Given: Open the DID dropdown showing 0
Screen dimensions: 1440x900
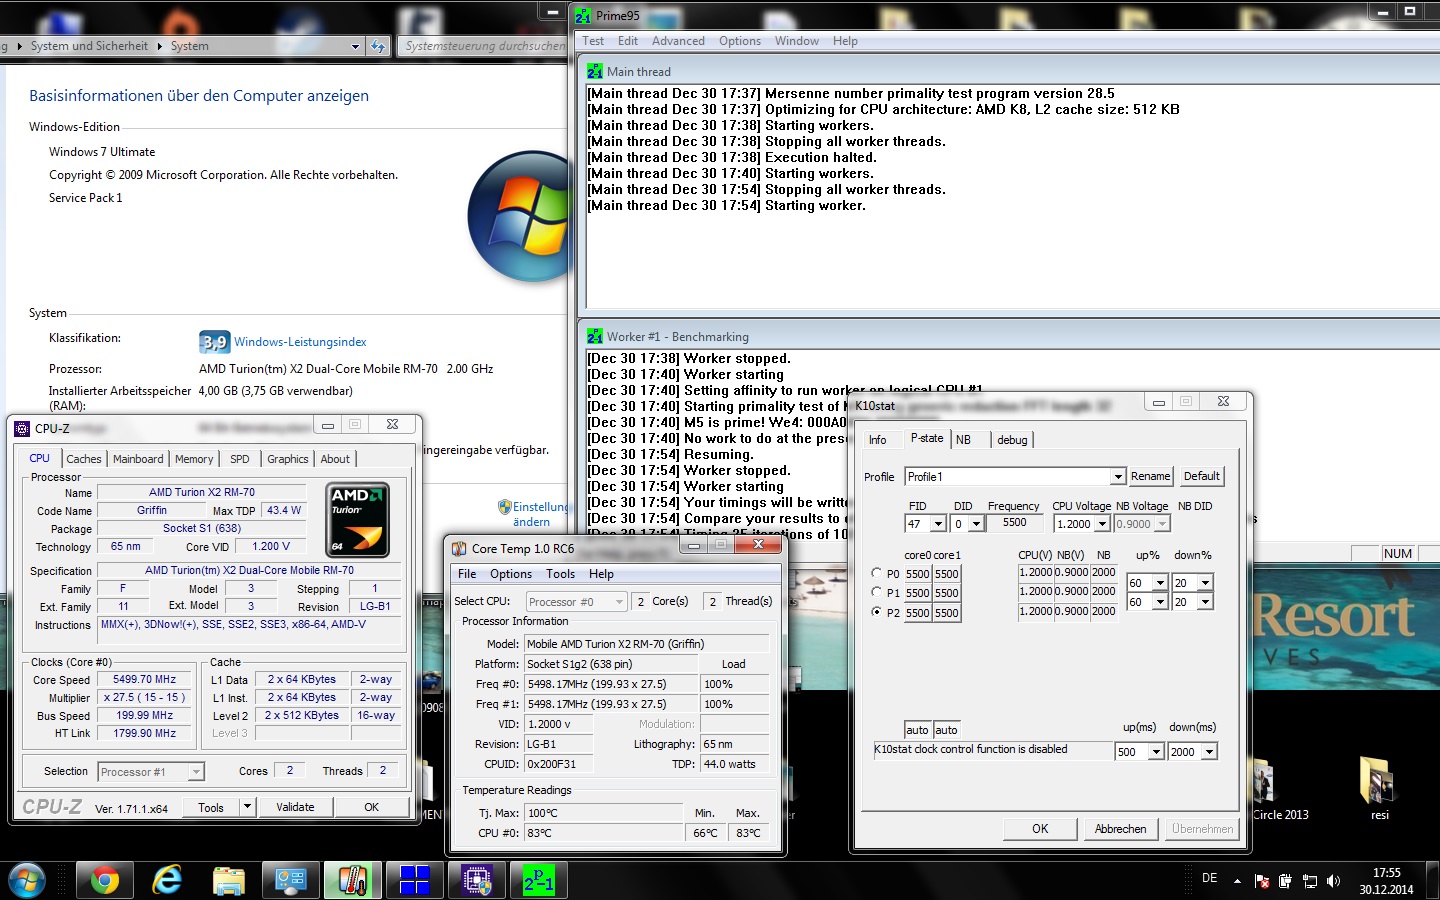Looking at the screenshot, I should 975,524.
